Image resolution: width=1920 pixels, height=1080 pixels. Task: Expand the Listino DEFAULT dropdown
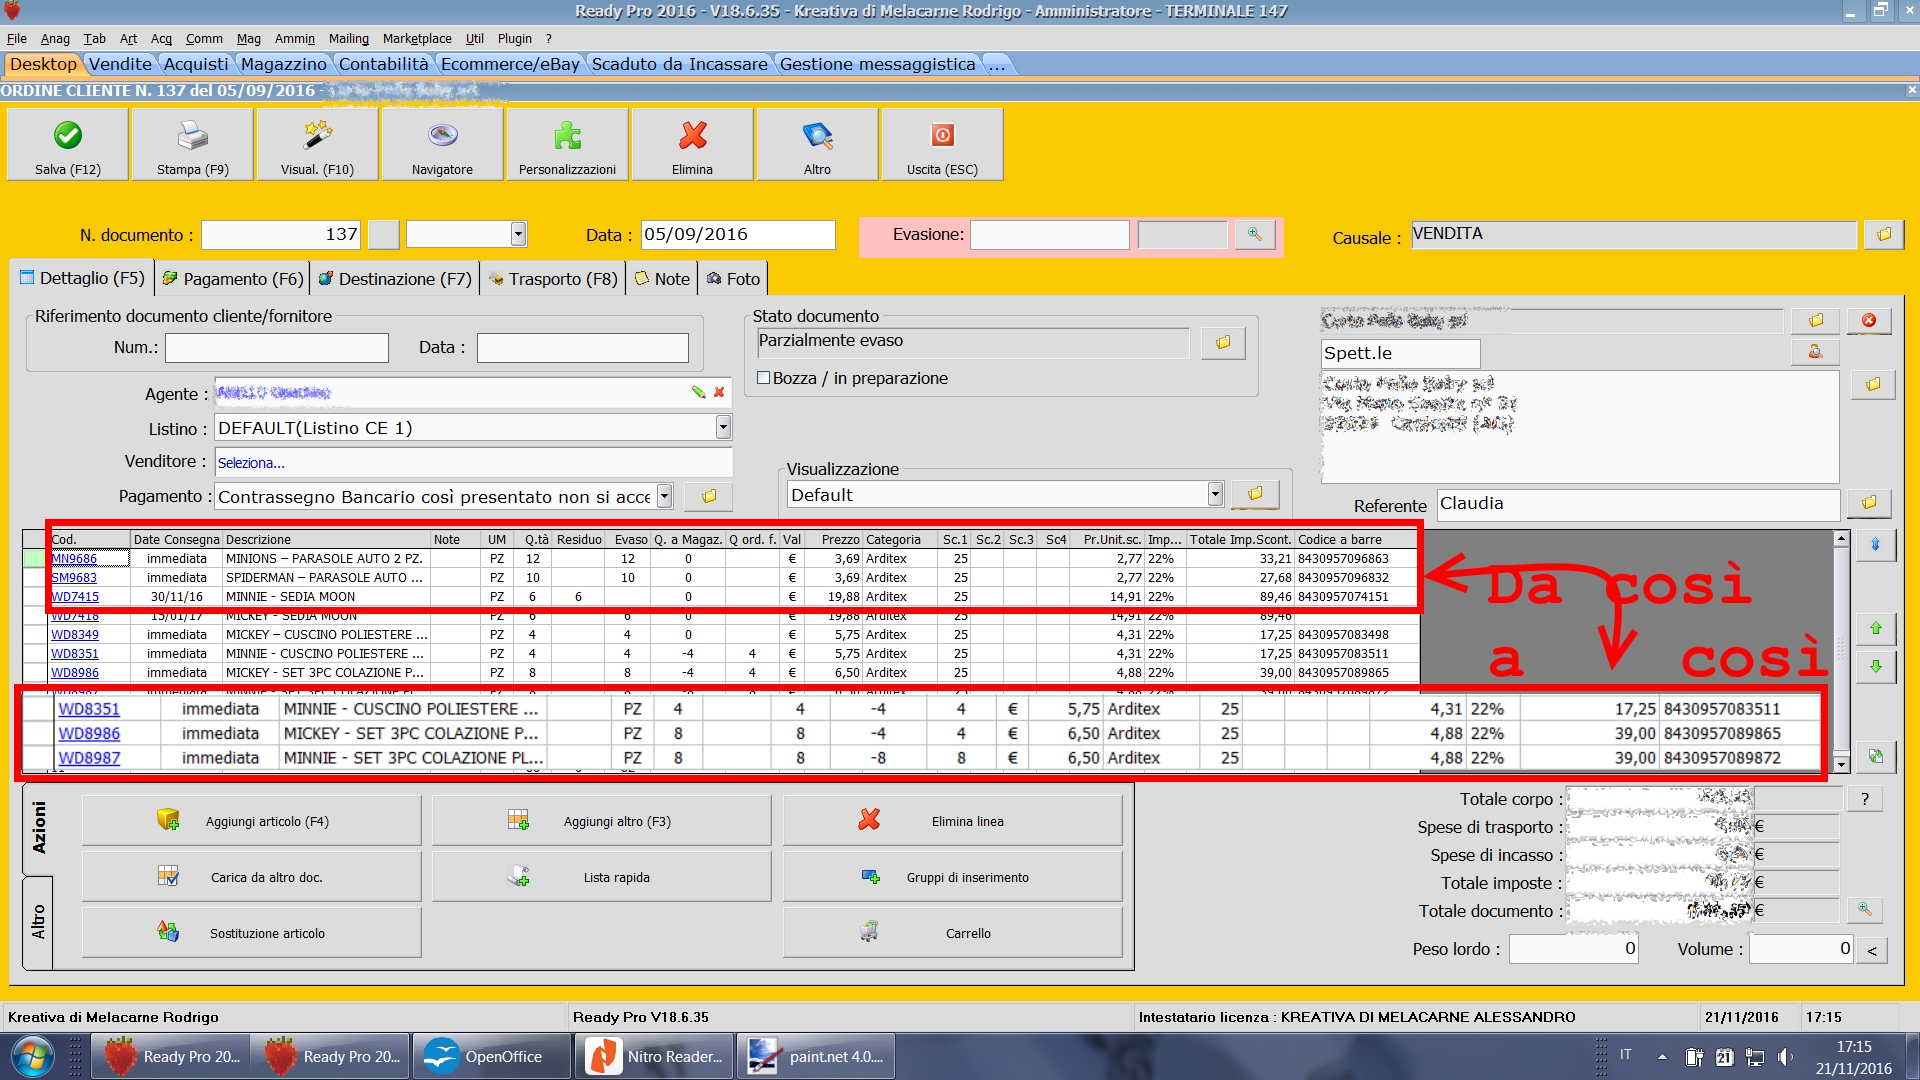(723, 428)
